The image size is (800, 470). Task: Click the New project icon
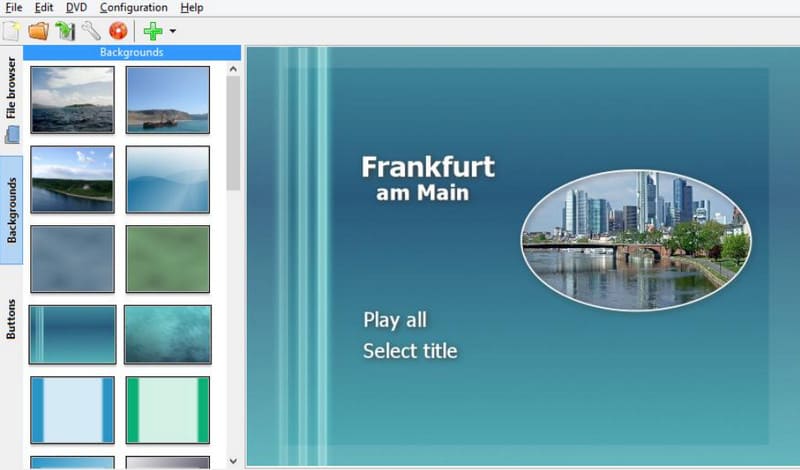point(11,31)
